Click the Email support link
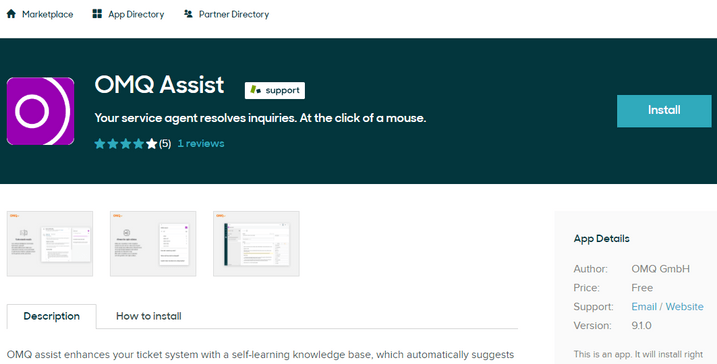 pyautogui.click(x=644, y=307)
